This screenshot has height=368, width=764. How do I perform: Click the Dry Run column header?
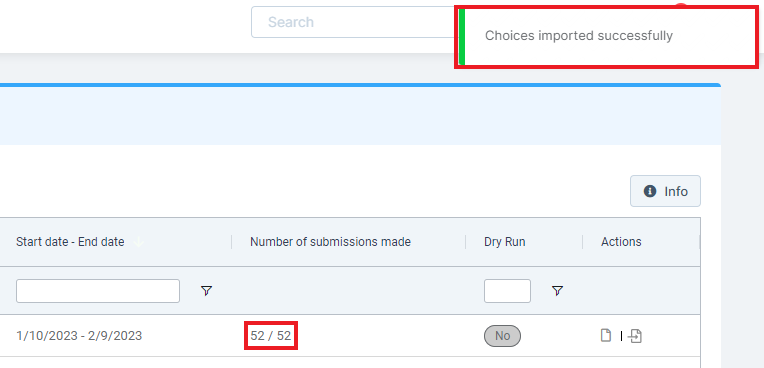pos(504,242)
